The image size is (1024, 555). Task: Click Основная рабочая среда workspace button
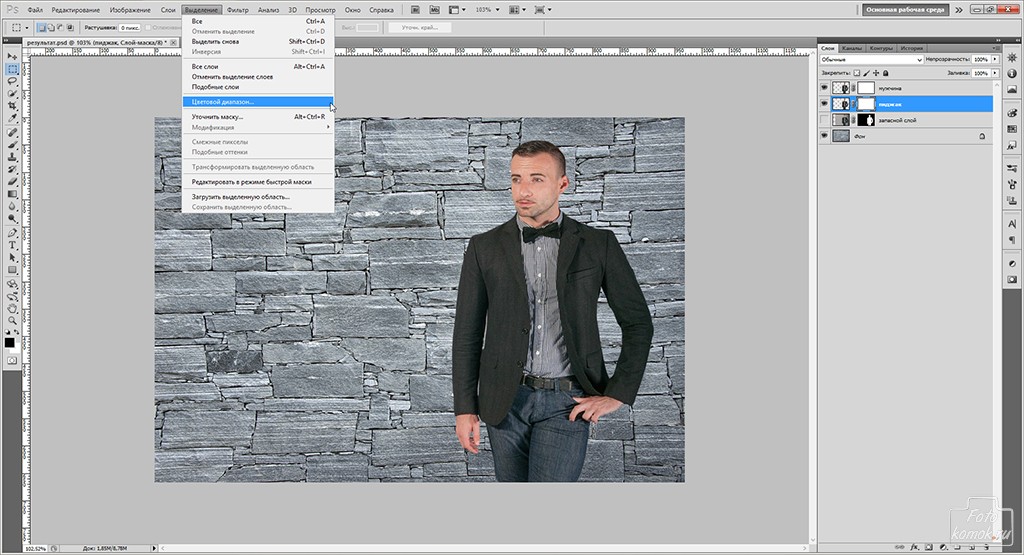(905, 10)
